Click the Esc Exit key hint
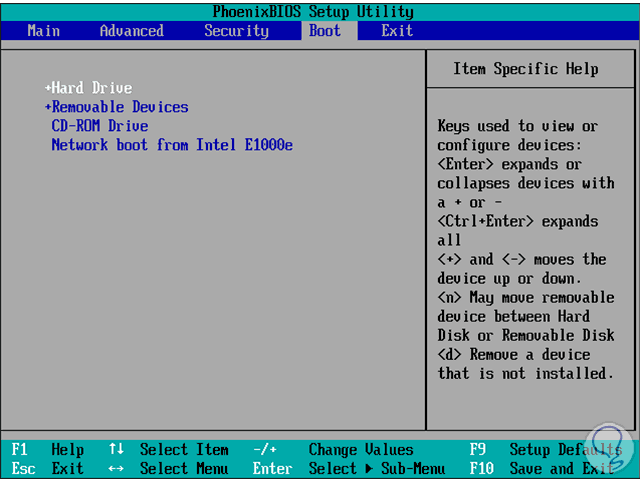This screenshot has height=480, width=640. point(48,469)
